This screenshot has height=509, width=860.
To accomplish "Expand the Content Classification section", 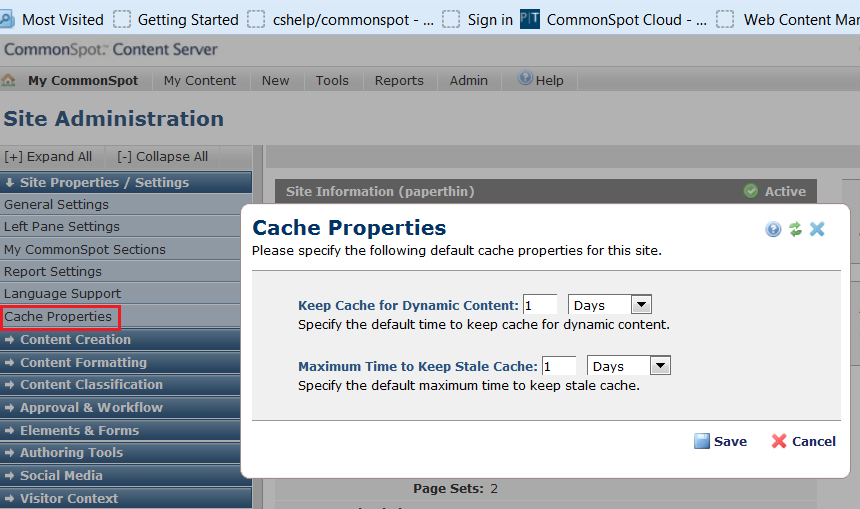I will 120,384.
